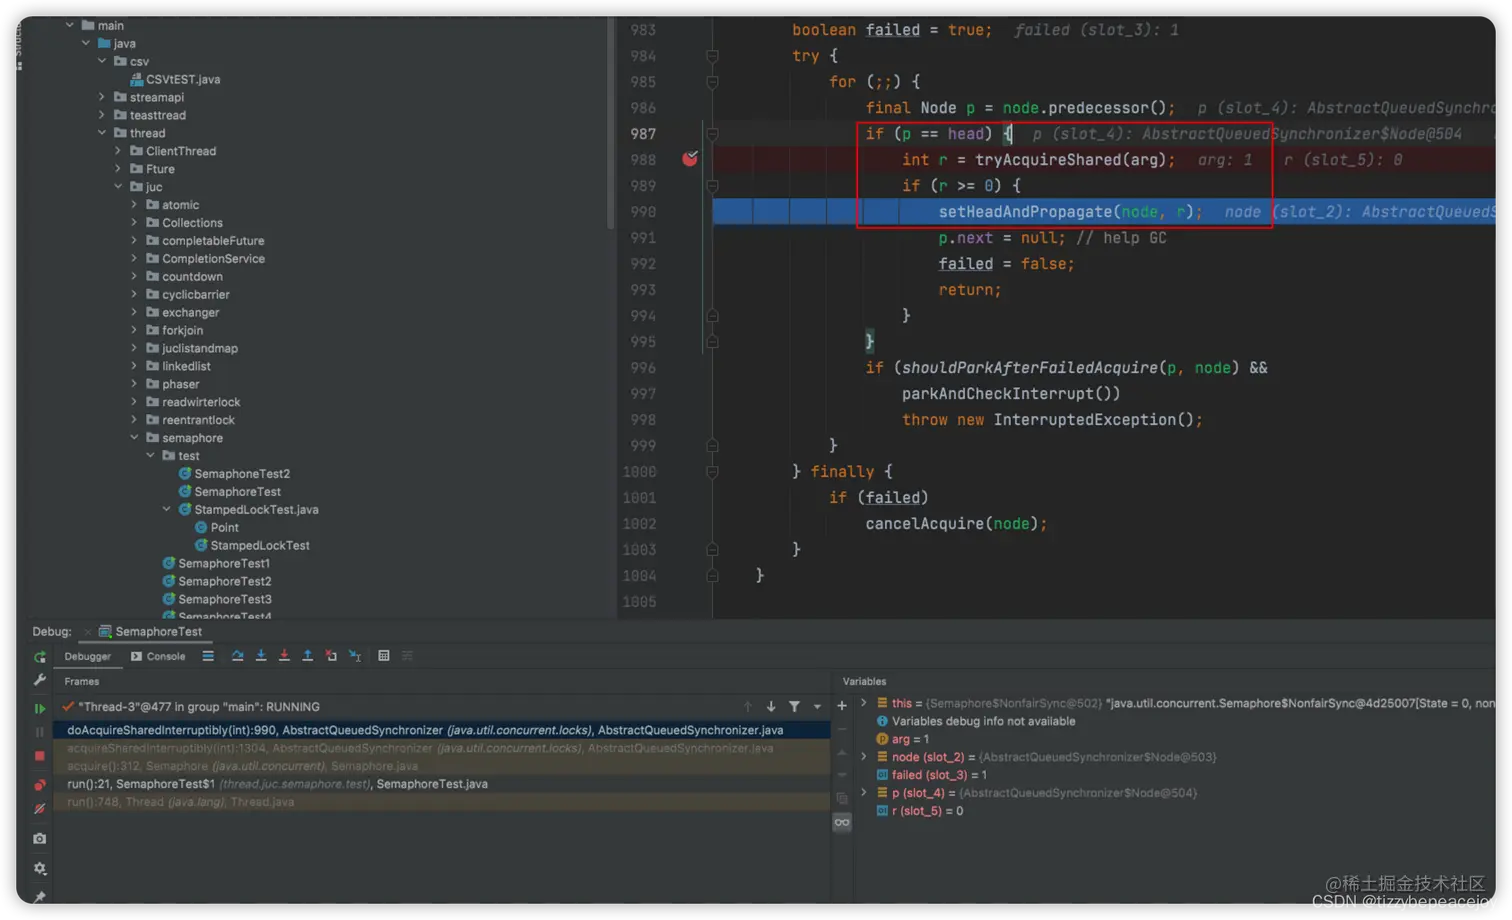Click the Step Out icon

click(307, 656)
